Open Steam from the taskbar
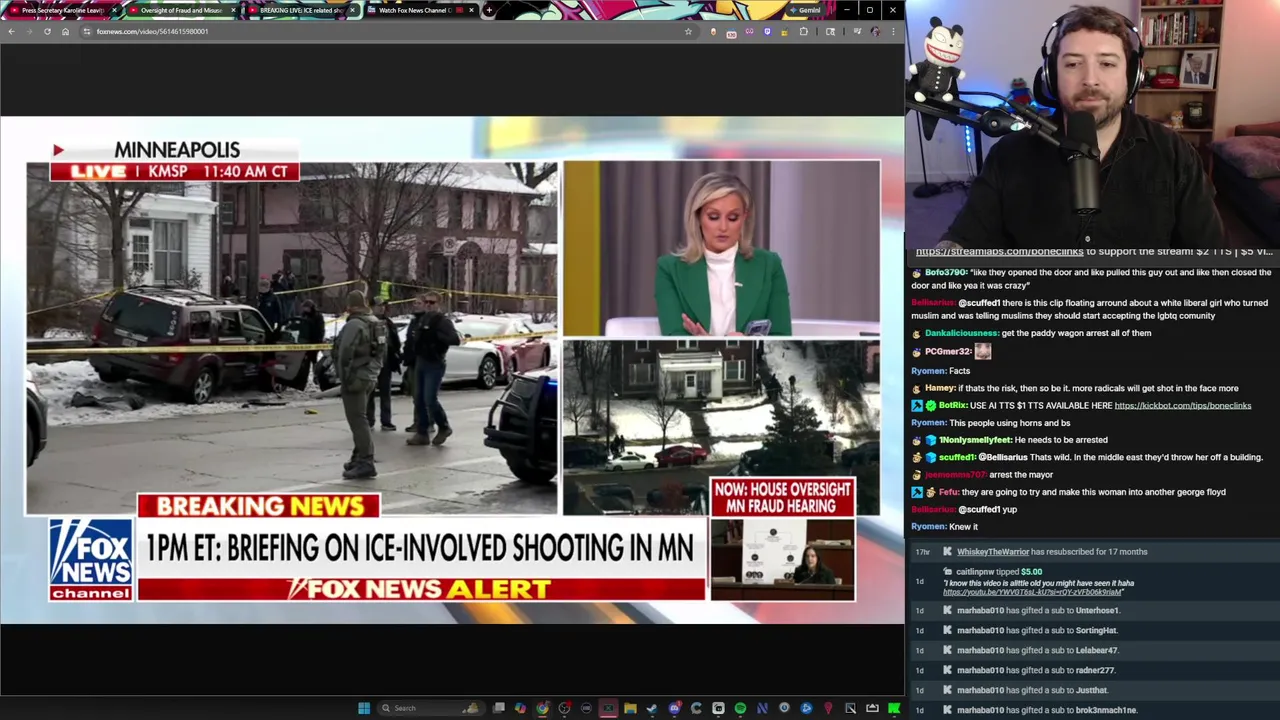Viewport: 1280px width, 720px height. pos(652,708)
